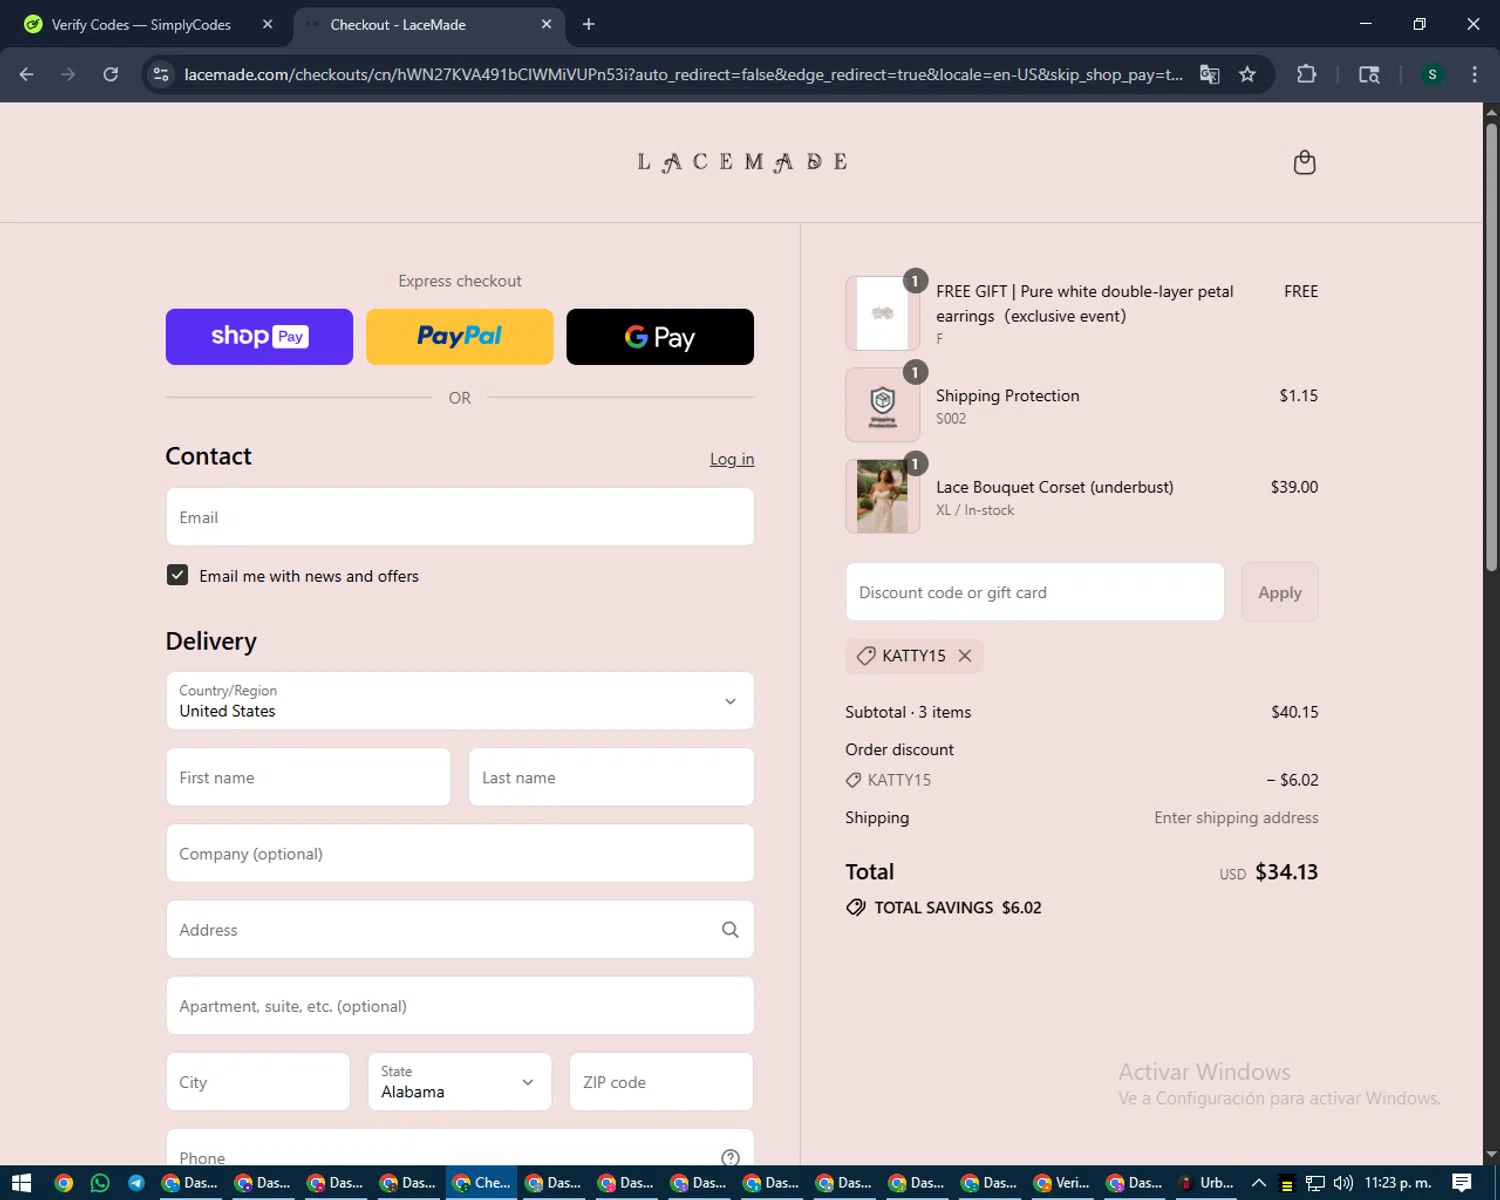Open the taskbar clock showing 11:23 p. m.
This screenshot has width=1500, height=1200.
click(x=1398, y=1183)
